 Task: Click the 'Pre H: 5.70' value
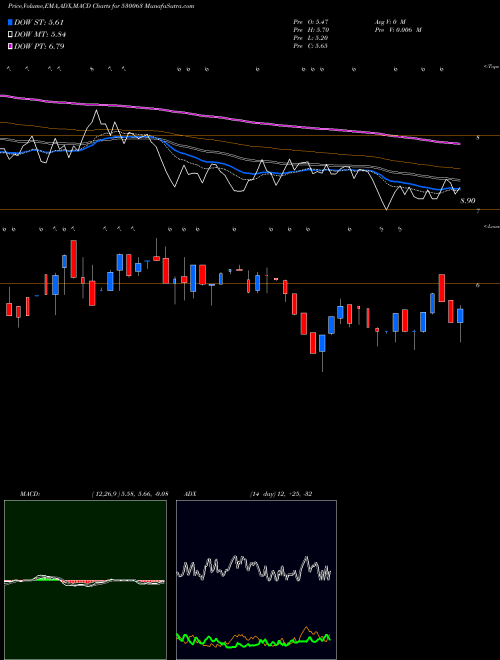coord(311,30)
